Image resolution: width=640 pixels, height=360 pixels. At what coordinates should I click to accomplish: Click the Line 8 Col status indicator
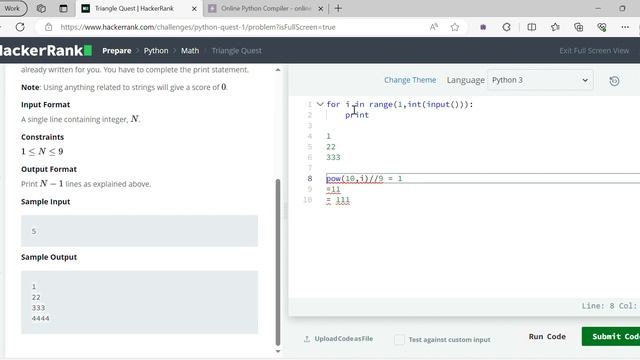point(610,306)
